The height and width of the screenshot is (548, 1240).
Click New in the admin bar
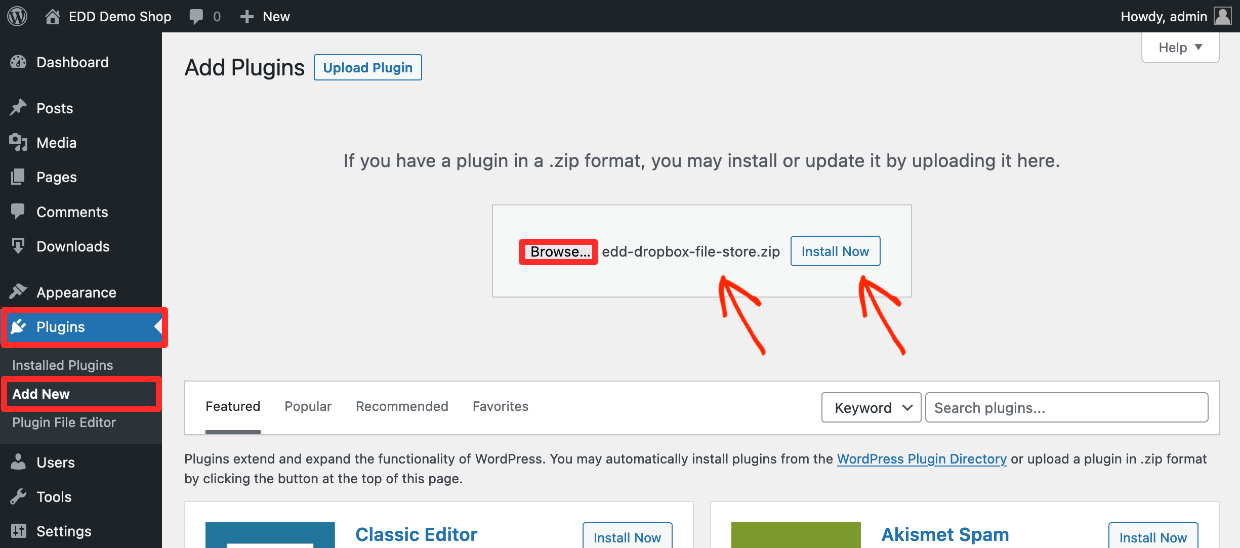pyautogui.click(x=276, y=16)
